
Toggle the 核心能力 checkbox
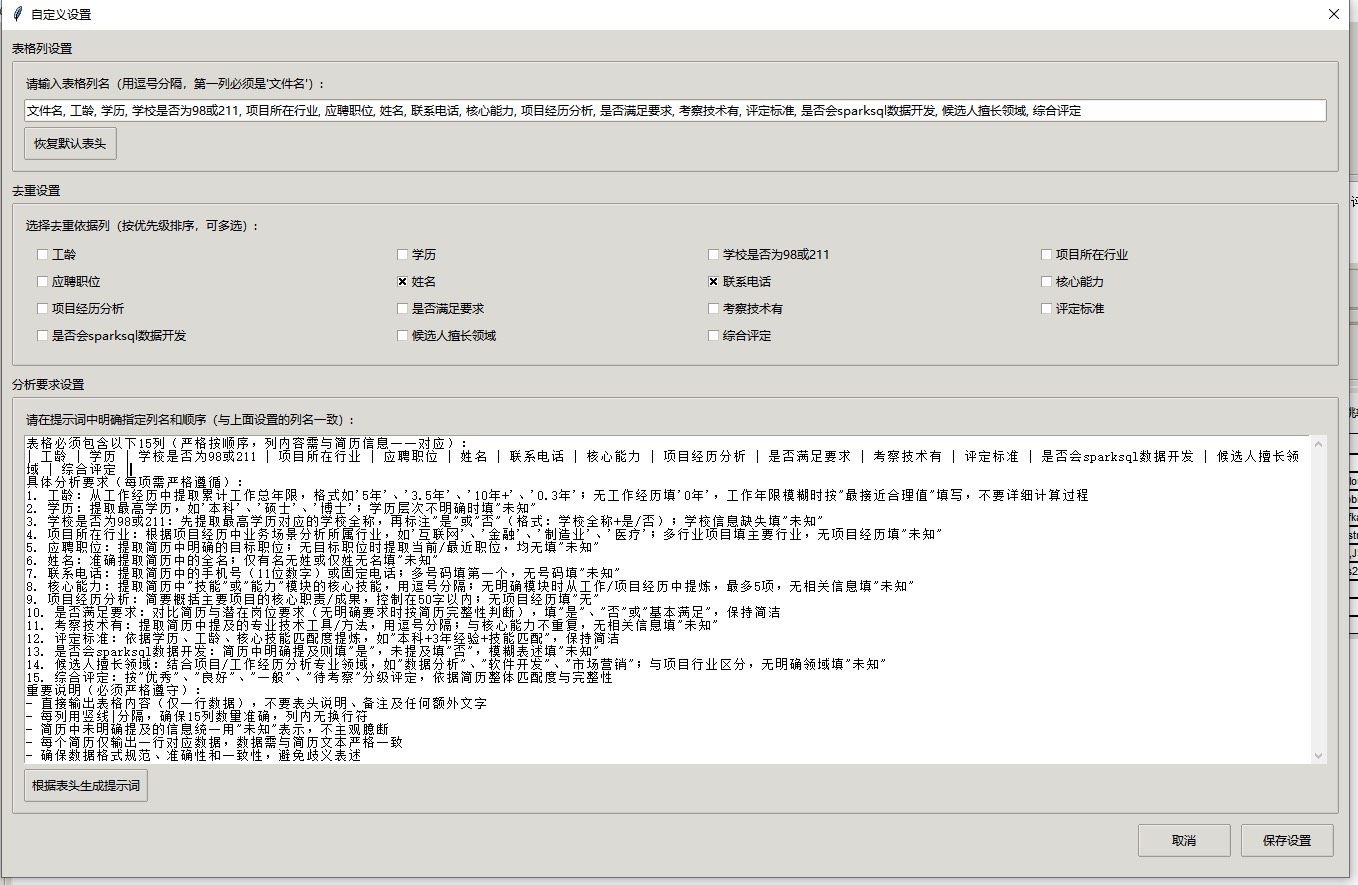point(1047,282)
